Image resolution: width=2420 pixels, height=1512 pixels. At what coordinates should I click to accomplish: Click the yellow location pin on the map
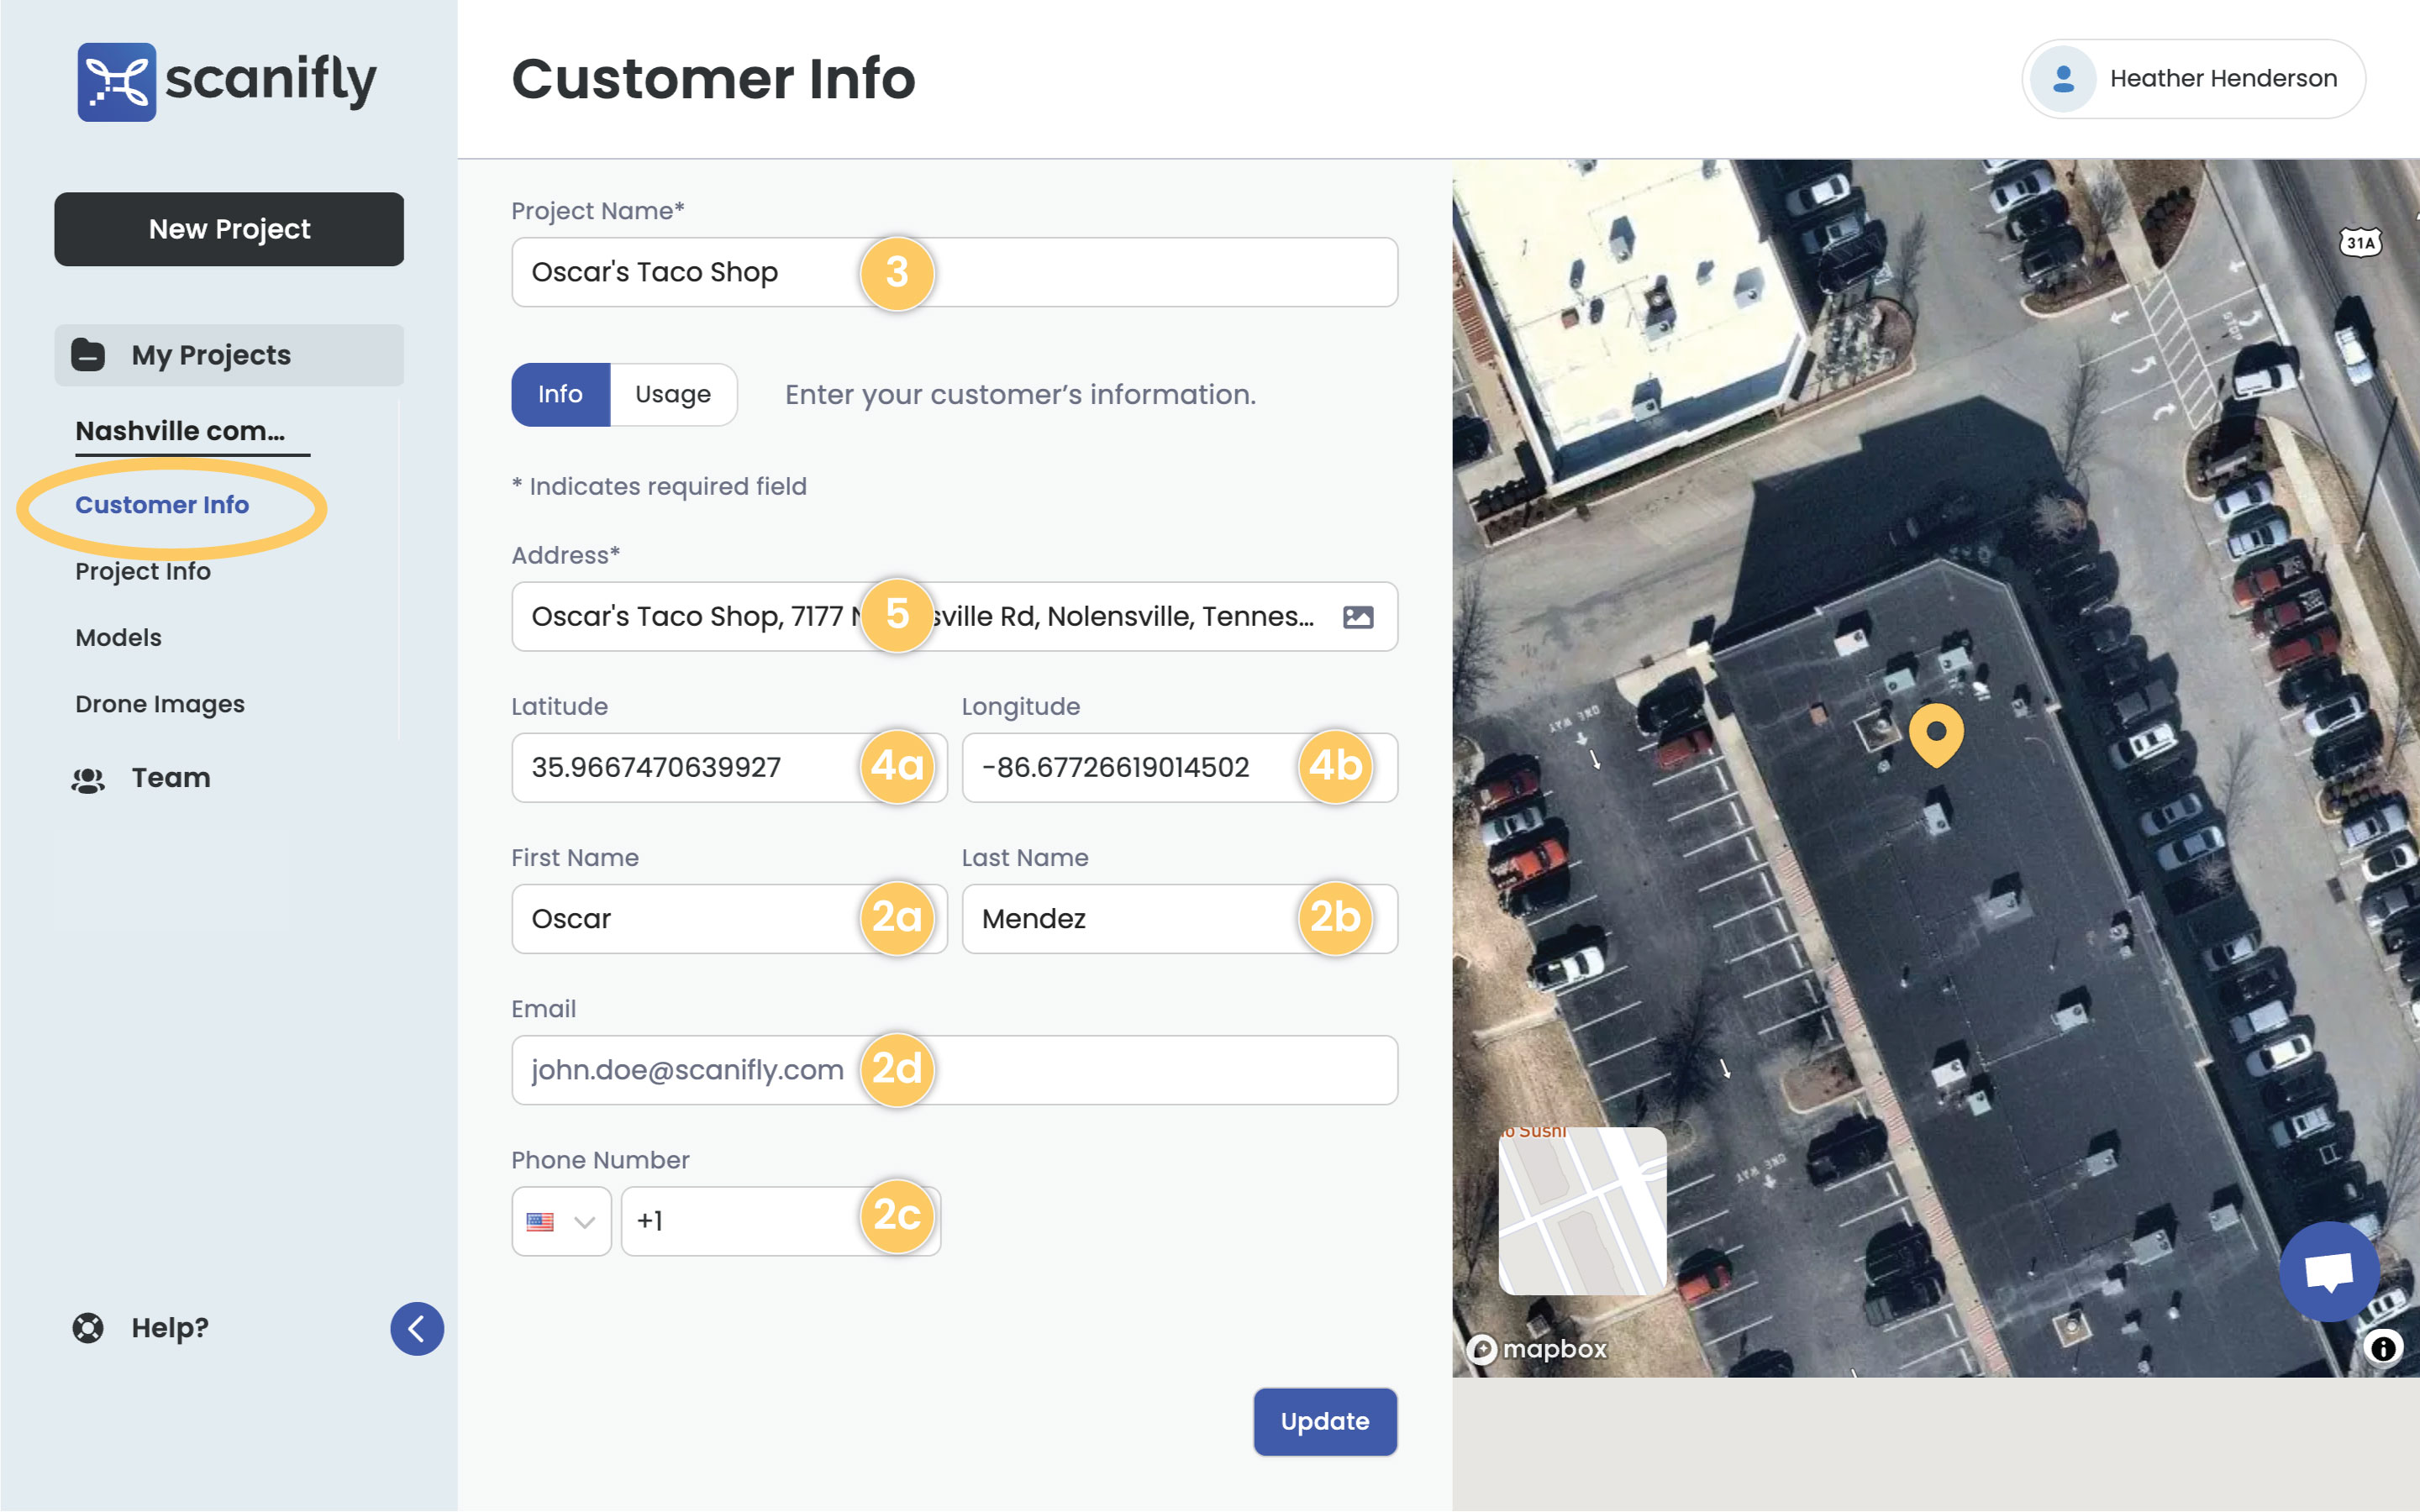tap(1936, 733)
